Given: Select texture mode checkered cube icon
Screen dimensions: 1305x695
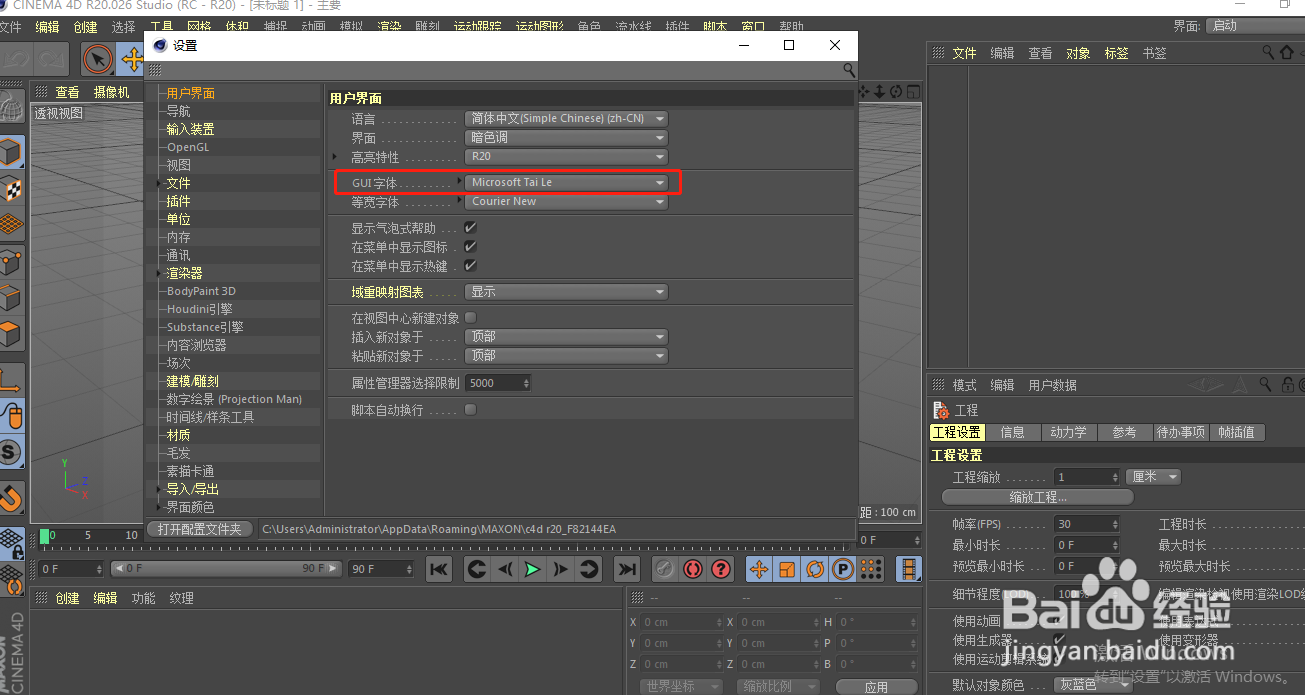Looking at the screenshot, I should [11, 188].
